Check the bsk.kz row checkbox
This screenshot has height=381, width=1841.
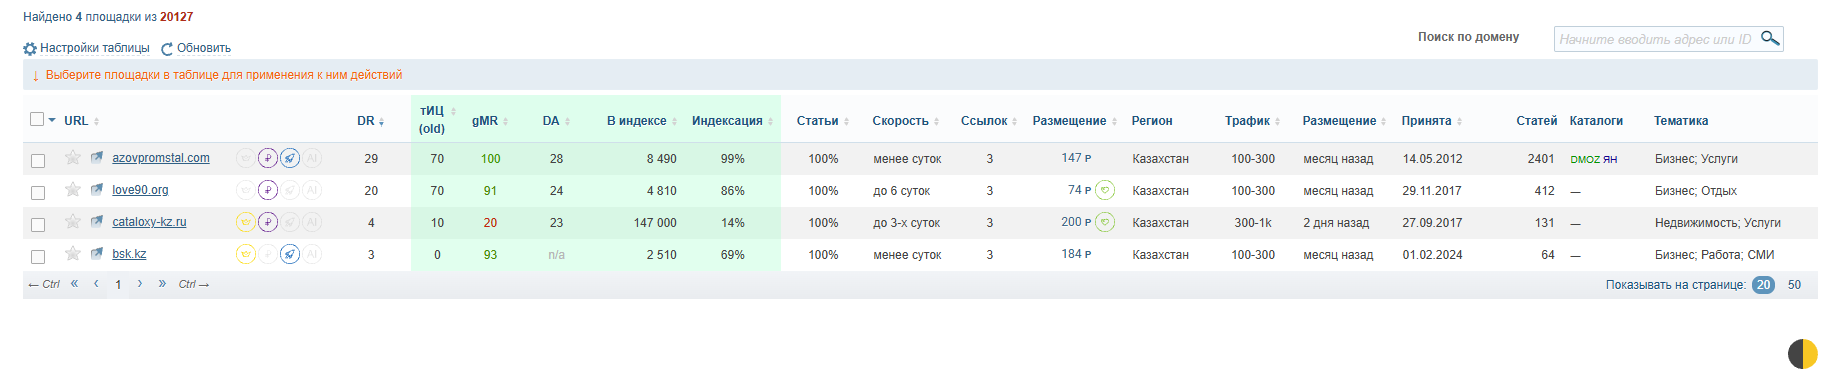pyautogui.click(x=38, y=256)
